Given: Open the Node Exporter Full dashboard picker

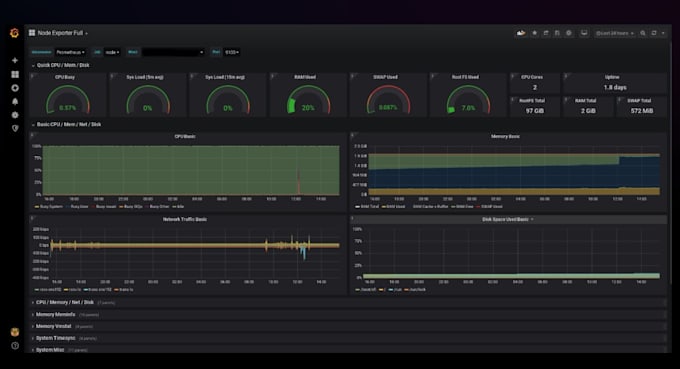Looking at the screenshot, I should [62, 33].
